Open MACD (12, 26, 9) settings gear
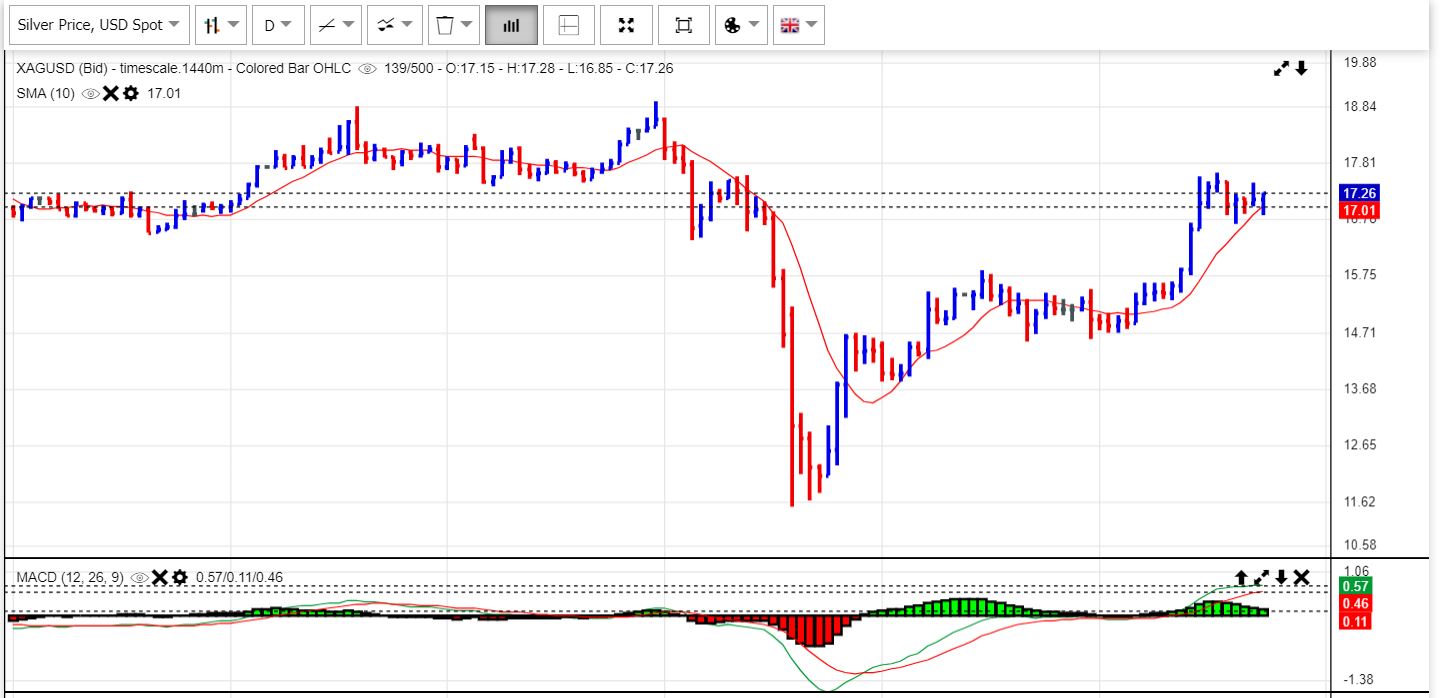This screenshot has width=1440, height=698. pyautogui.click(x=180, y=577)
